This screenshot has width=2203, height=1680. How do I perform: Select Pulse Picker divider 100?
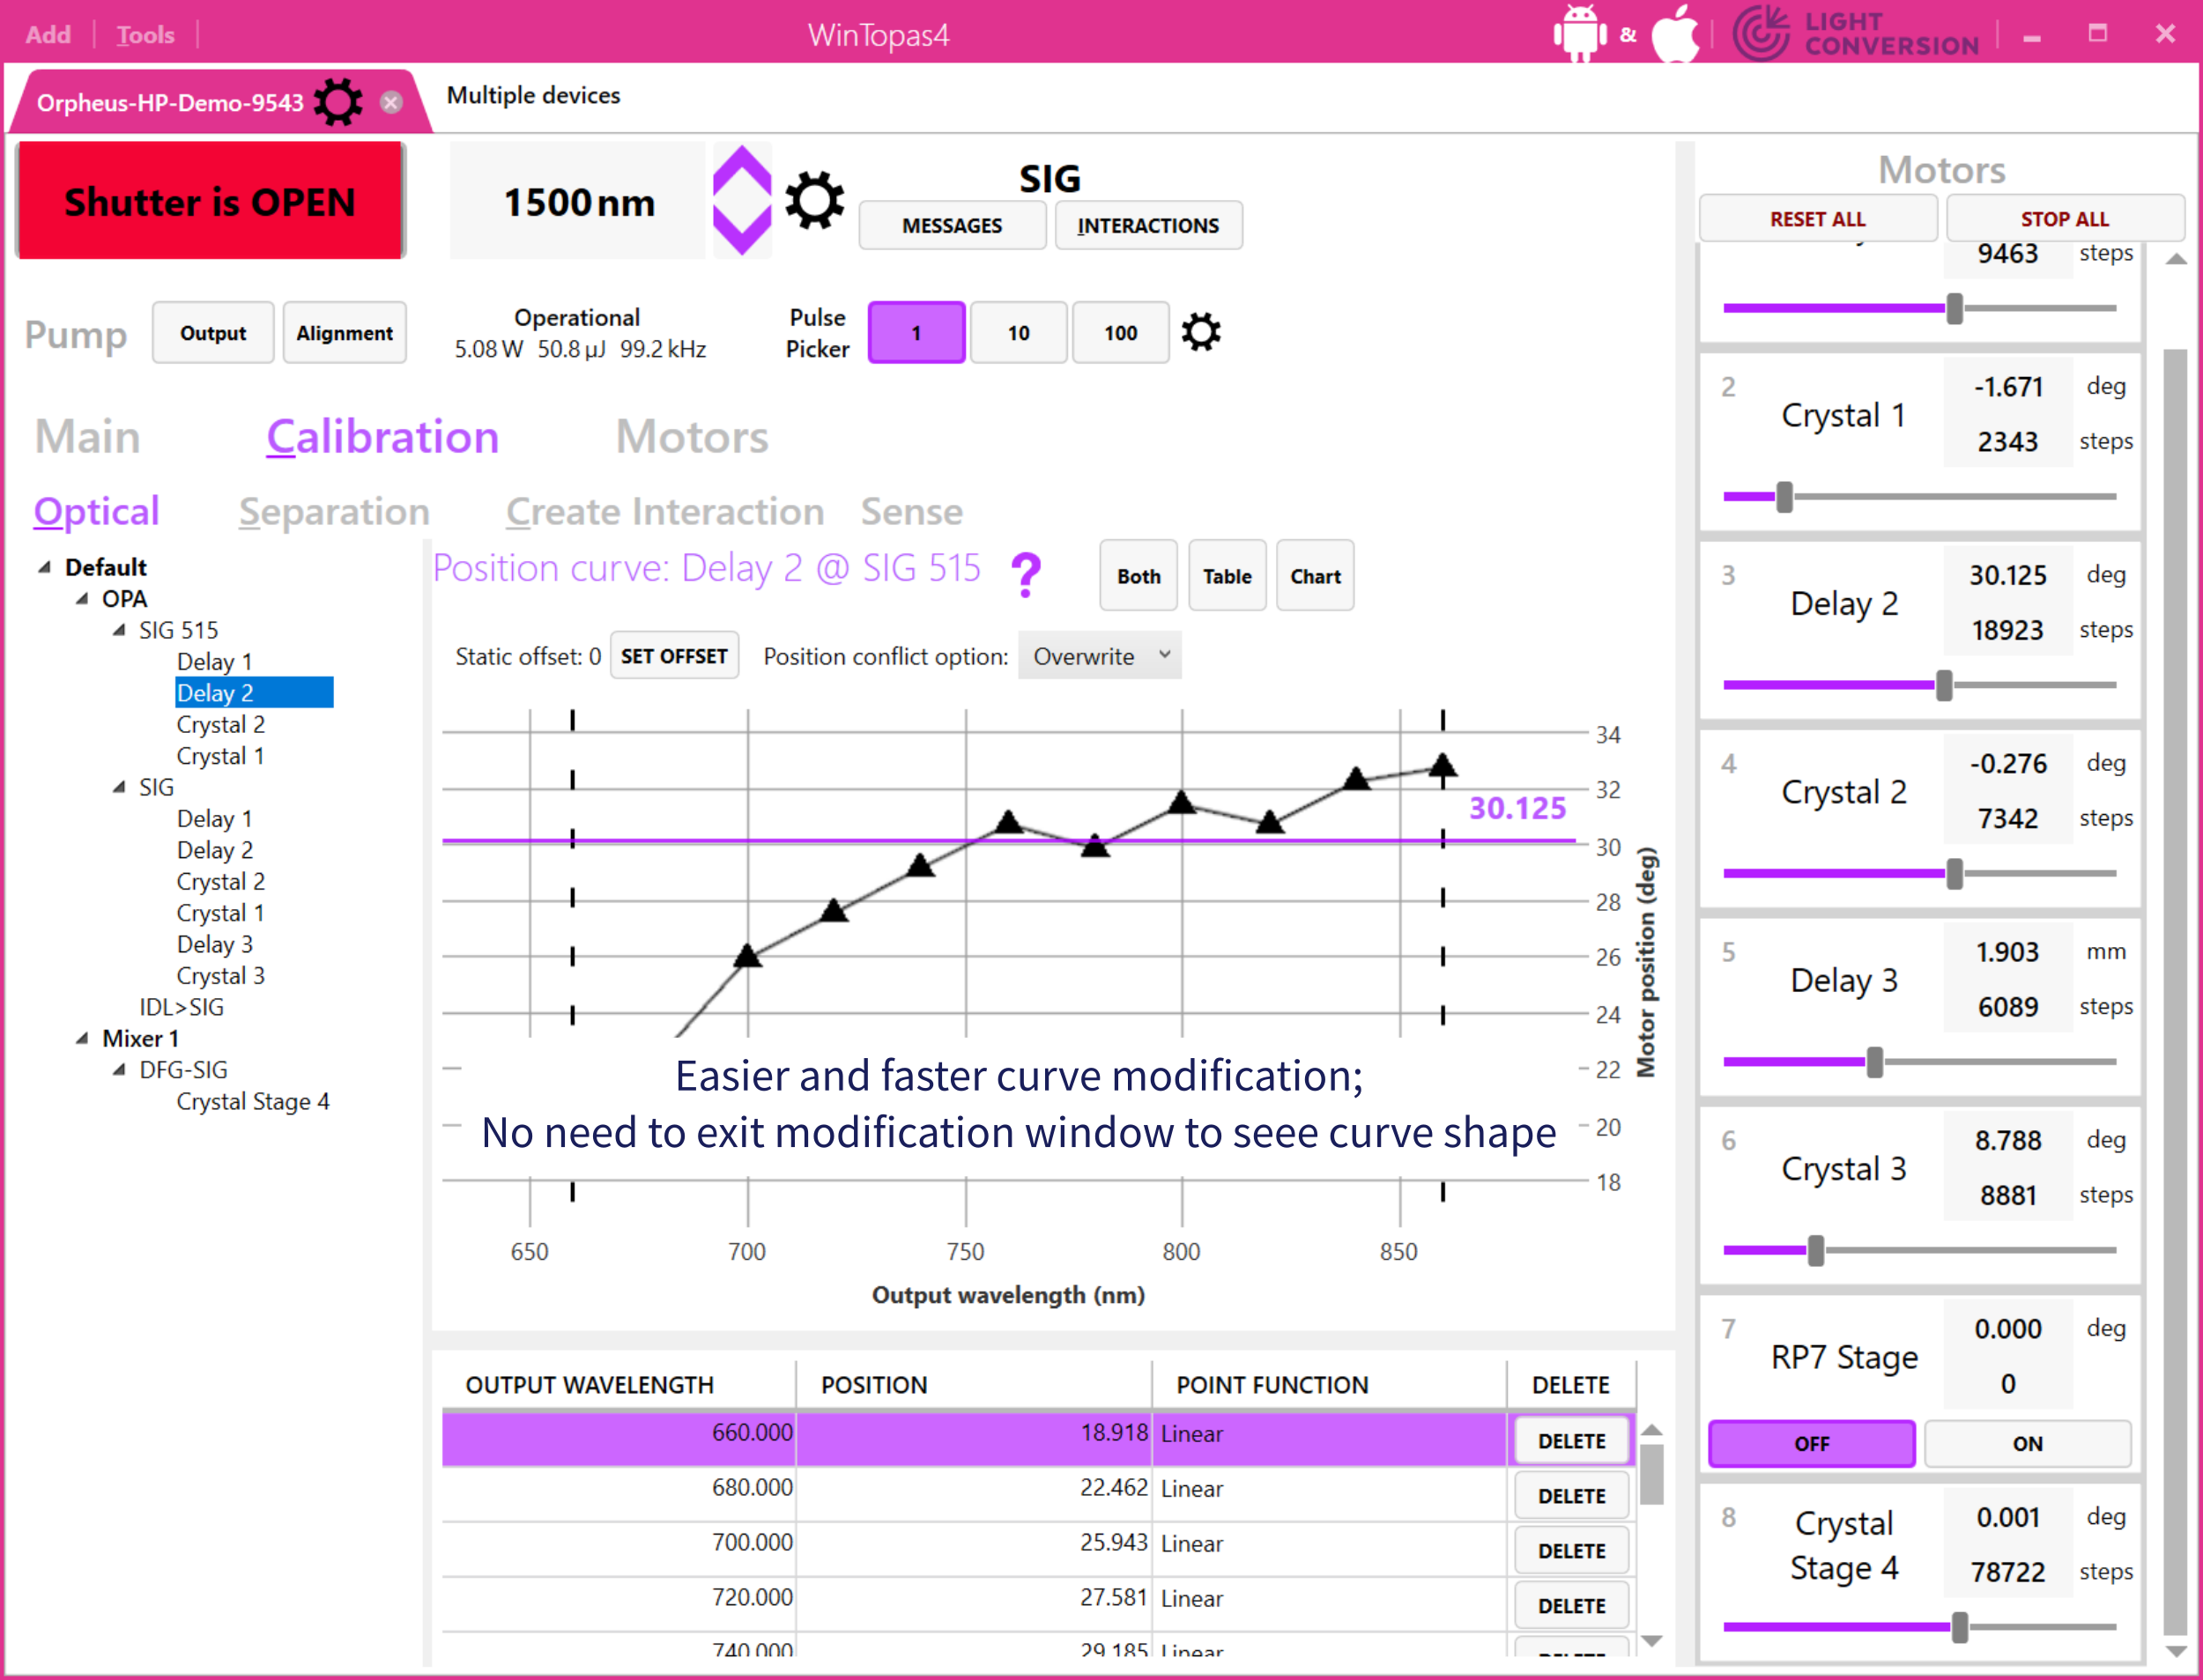pyautogui.click(x=1120, y=332)
